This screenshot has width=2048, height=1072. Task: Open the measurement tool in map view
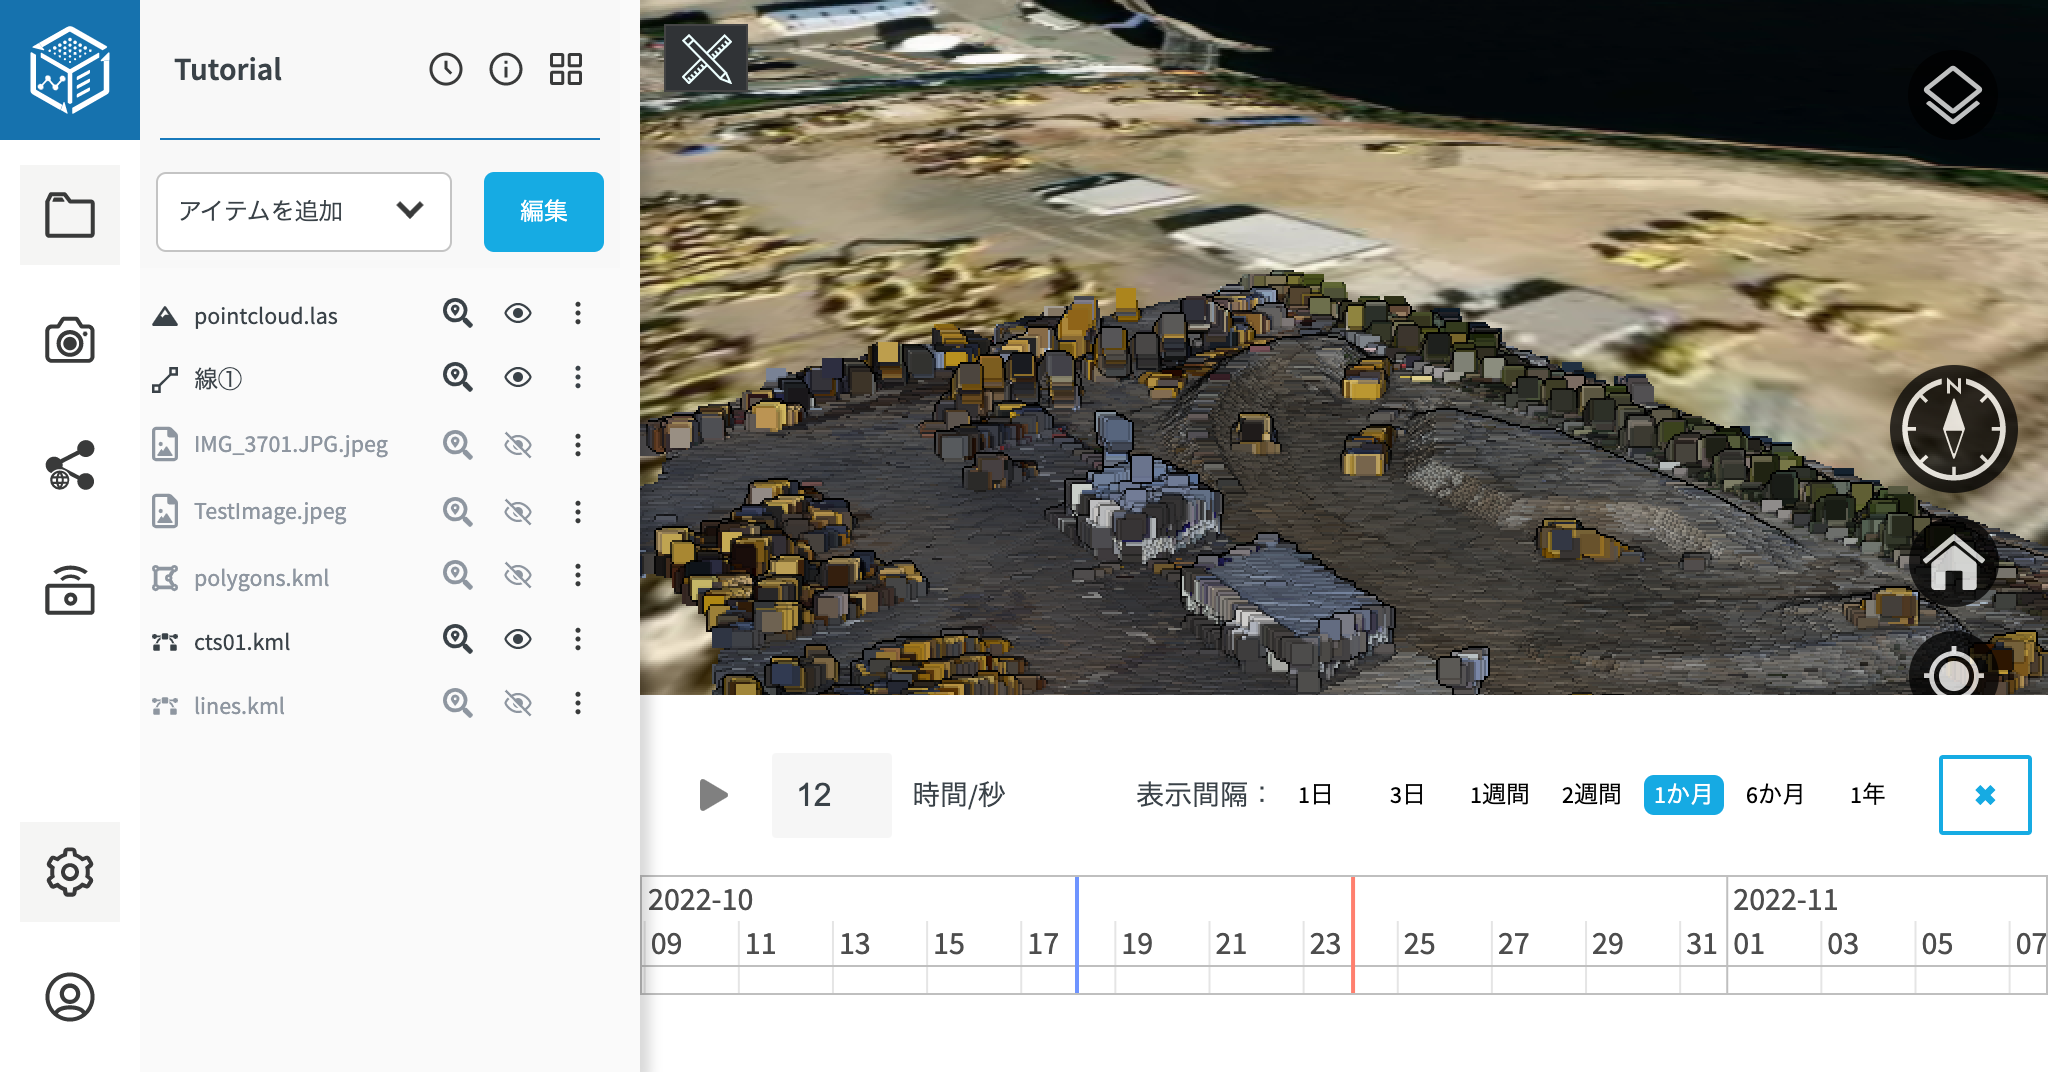click(706, 59)
